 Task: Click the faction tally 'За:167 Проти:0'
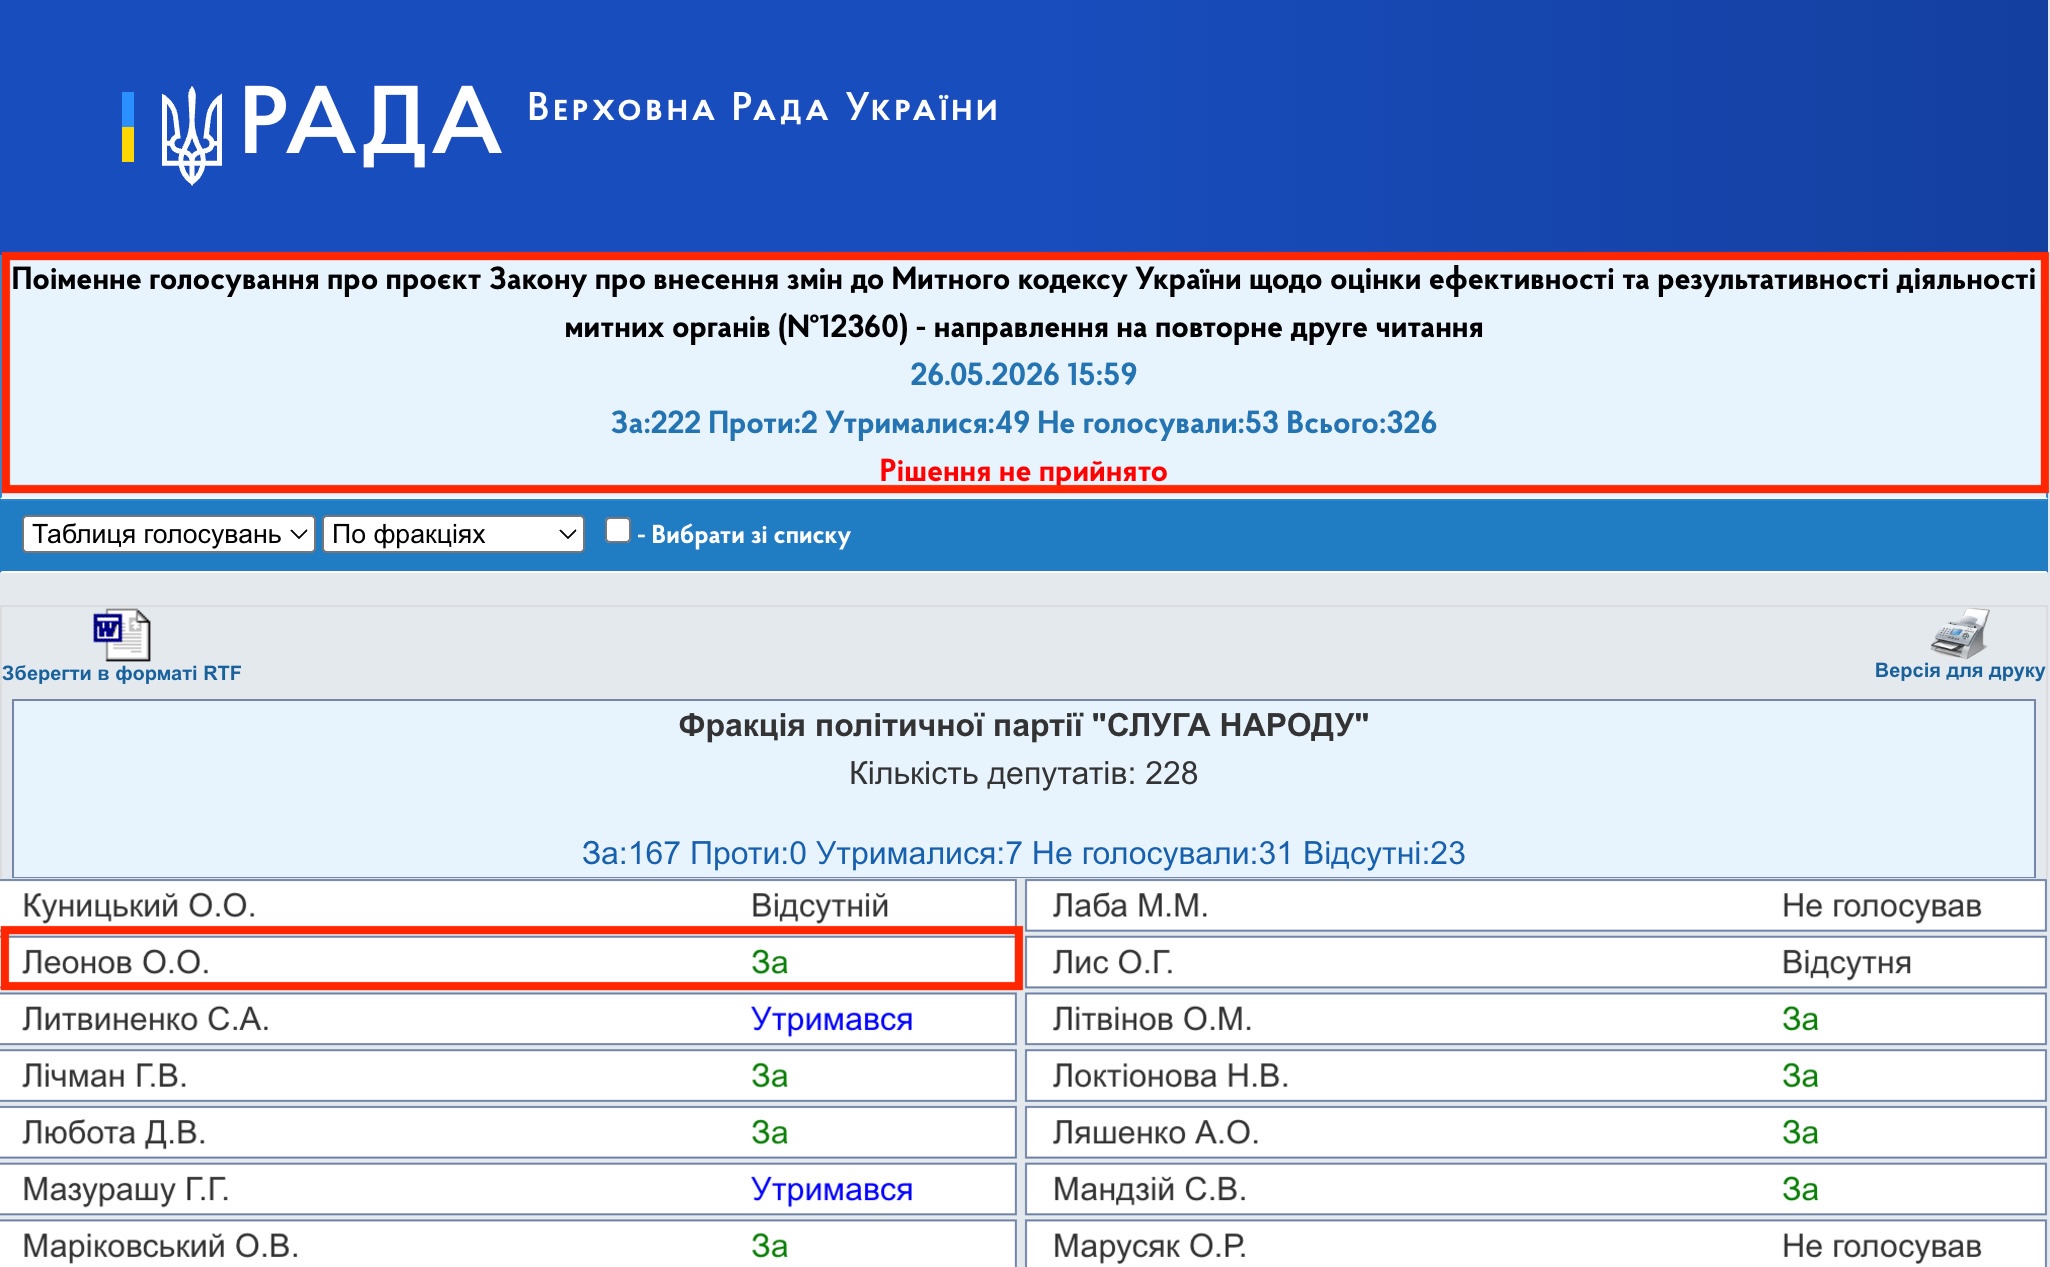click(x=1023, y=853)
